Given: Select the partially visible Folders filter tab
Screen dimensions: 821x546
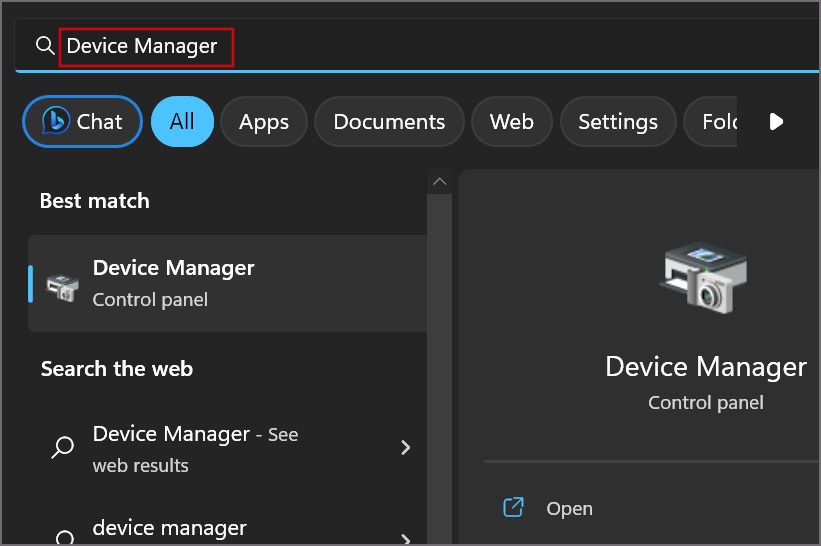Looking at the screenshot, I should coord(711,121).
